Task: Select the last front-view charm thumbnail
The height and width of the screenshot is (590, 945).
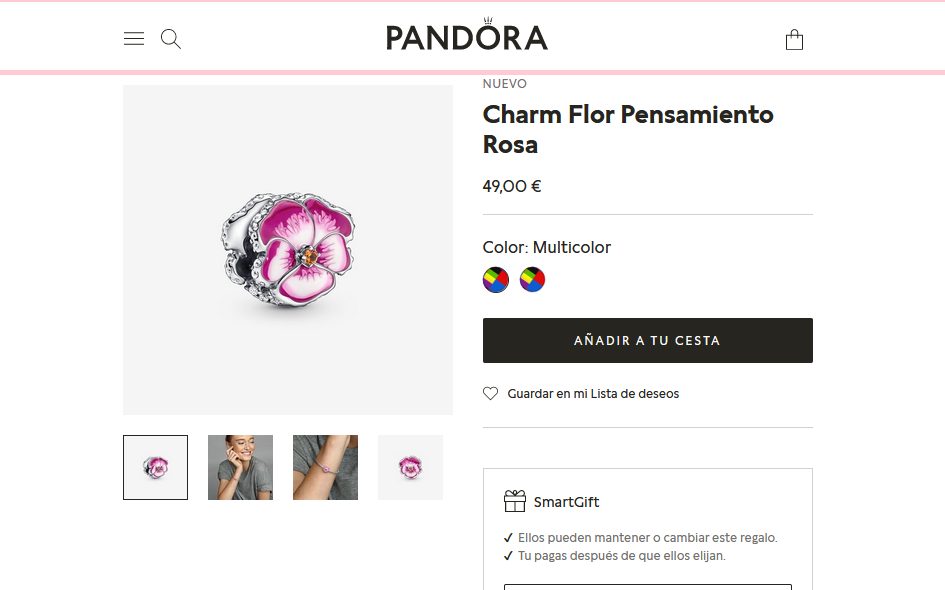Action: 410,467
